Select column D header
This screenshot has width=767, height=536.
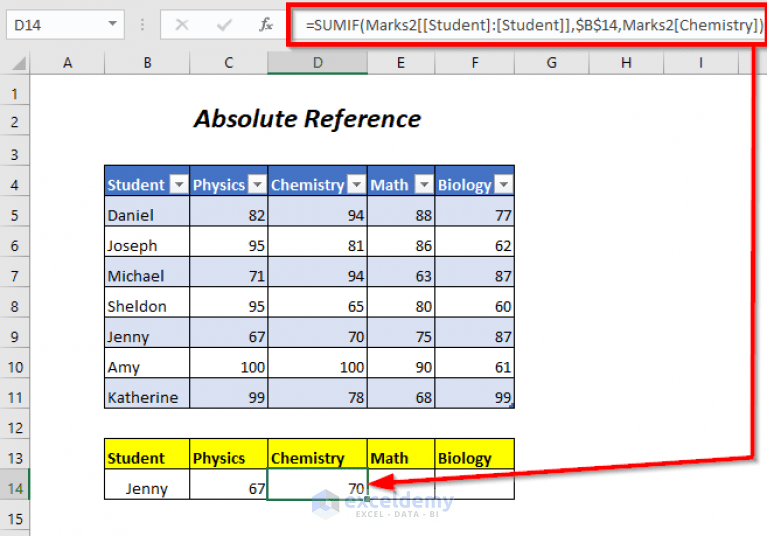317,63
